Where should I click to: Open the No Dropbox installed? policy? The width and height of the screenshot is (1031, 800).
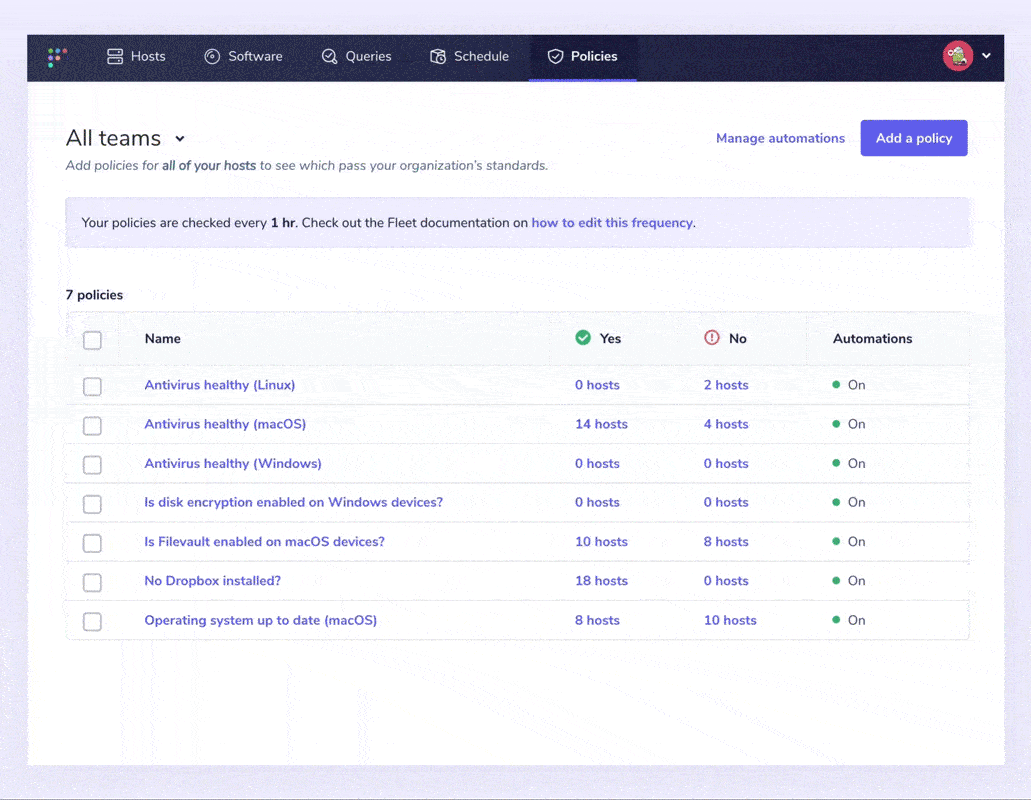pos(212,581)
